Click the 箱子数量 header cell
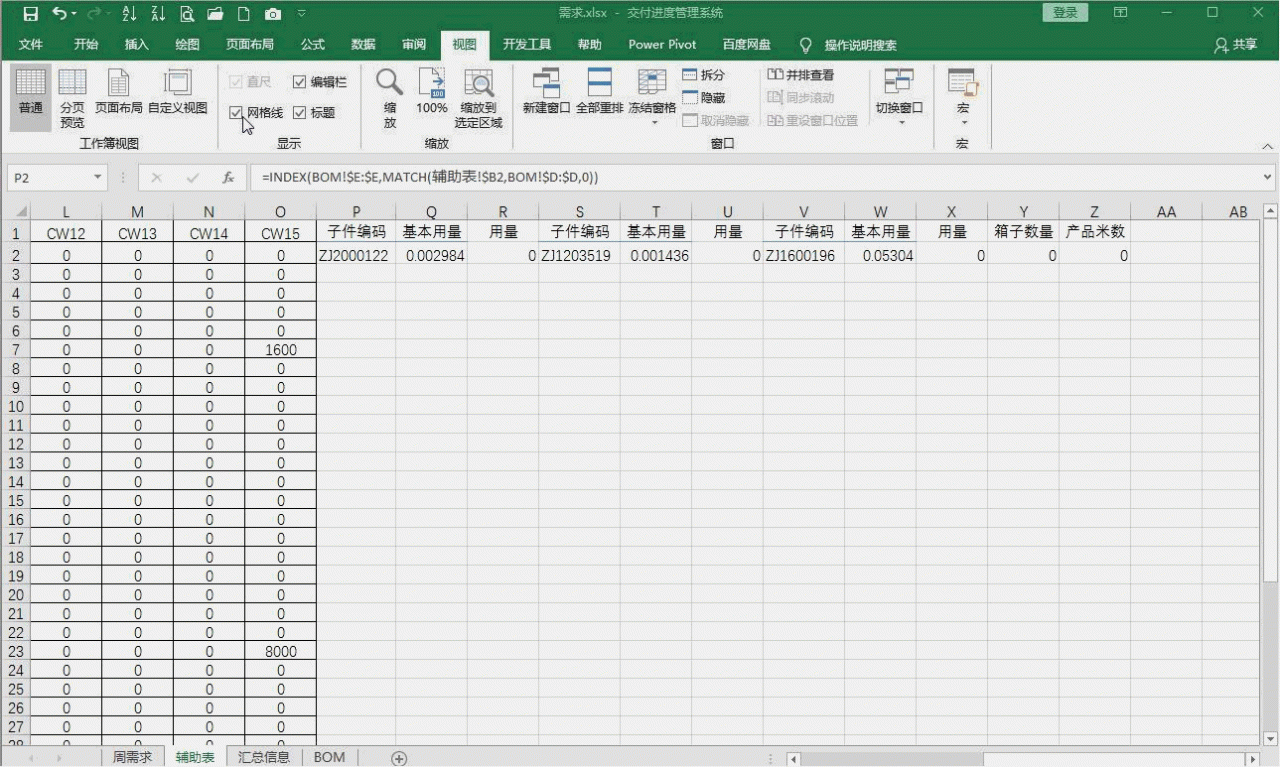1280x767 pixels. (1023, 231)
